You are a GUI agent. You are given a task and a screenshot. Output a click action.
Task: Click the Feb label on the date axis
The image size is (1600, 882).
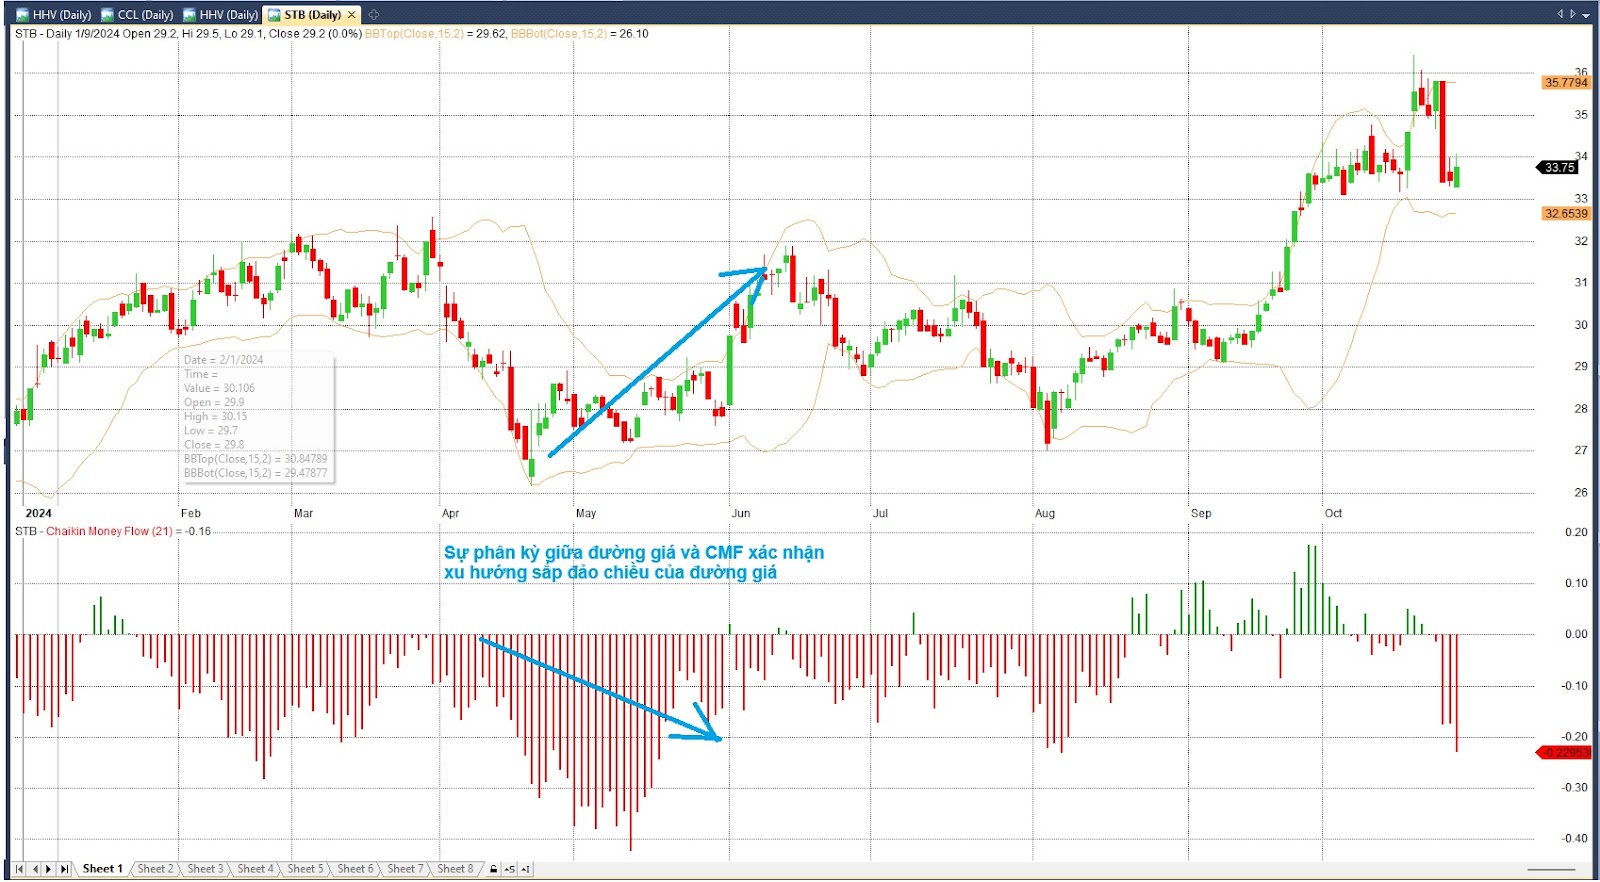coord(190,513)
